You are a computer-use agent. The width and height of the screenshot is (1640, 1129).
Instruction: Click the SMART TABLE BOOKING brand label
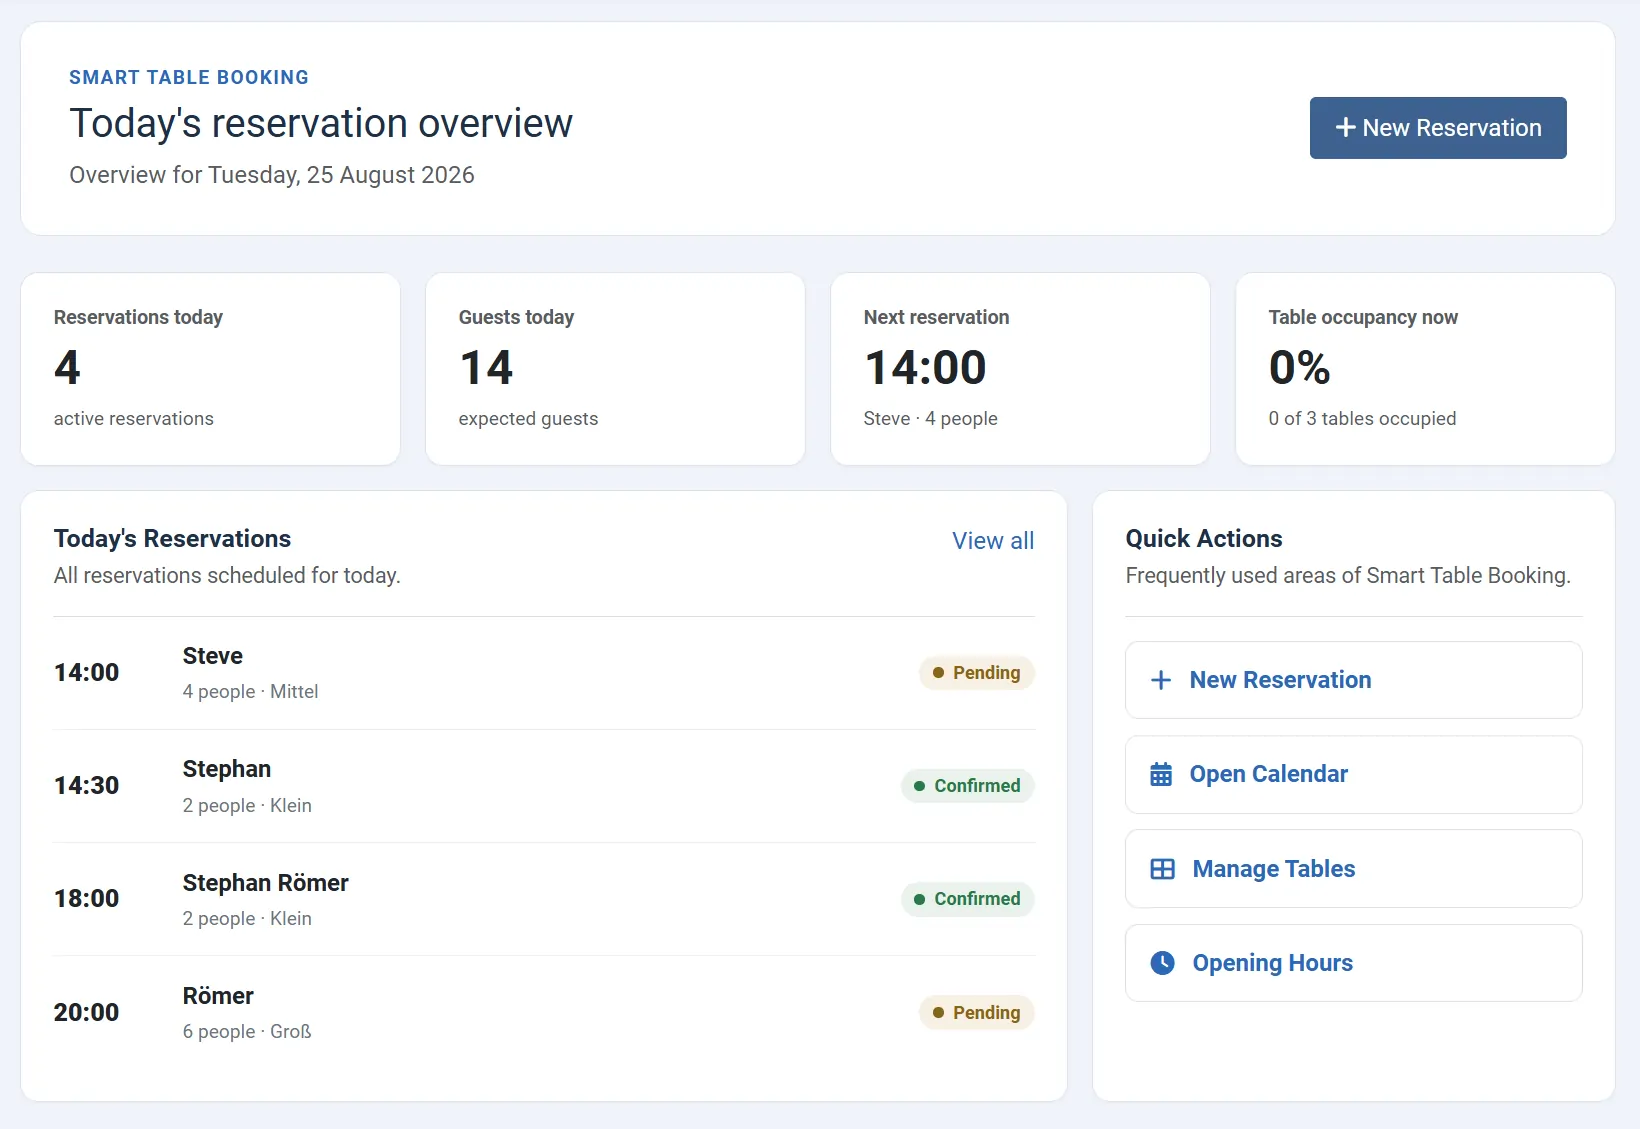[x=189, y=77]
